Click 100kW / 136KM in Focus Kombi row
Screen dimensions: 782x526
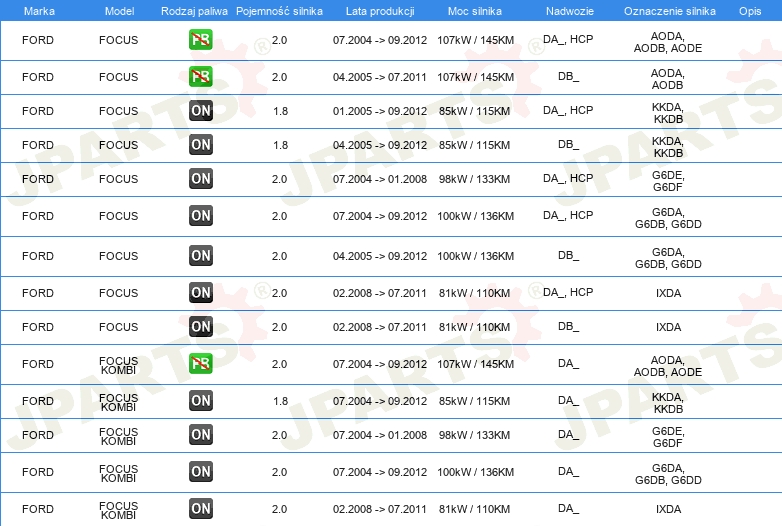click(475, 472)
